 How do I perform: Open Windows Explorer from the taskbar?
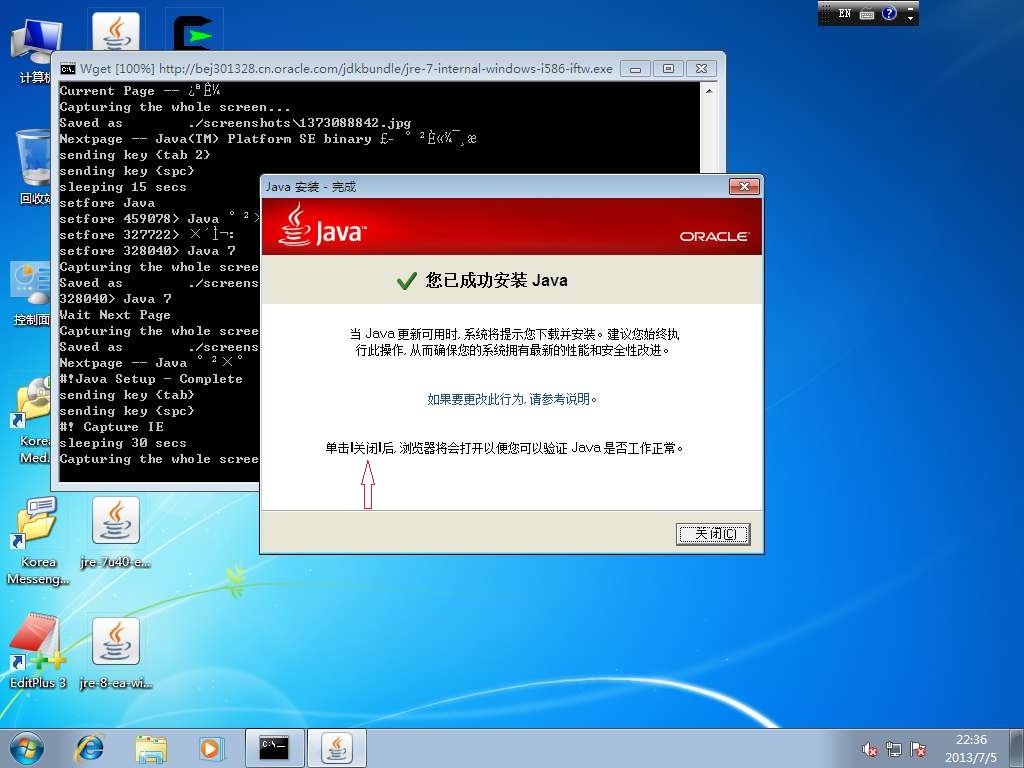click(151, 747)
